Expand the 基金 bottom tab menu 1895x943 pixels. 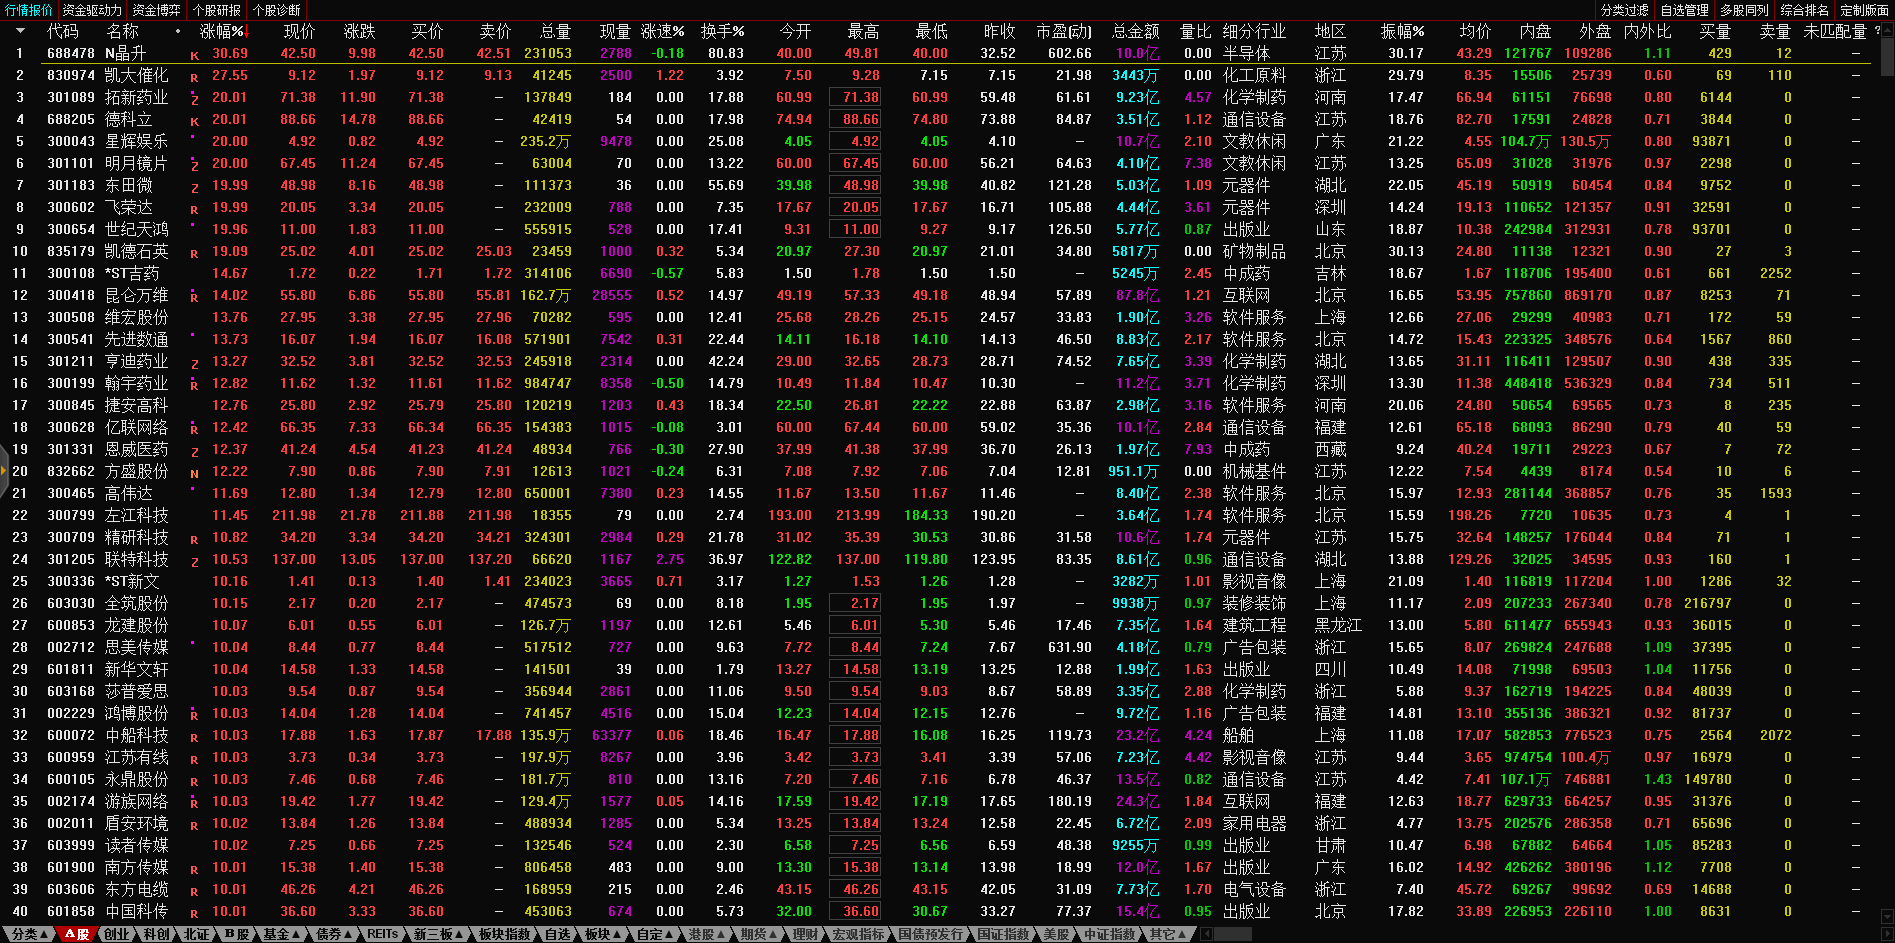[x=281, y=934]
